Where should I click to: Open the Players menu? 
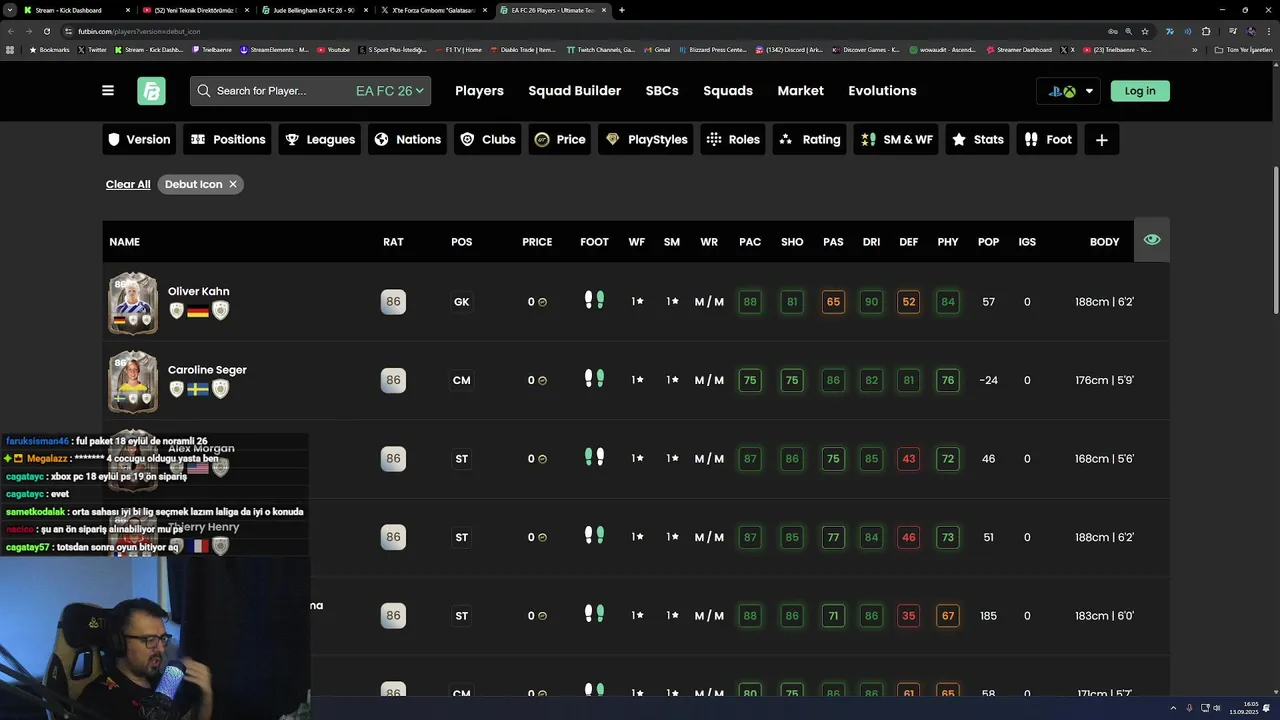coord(479,91)
